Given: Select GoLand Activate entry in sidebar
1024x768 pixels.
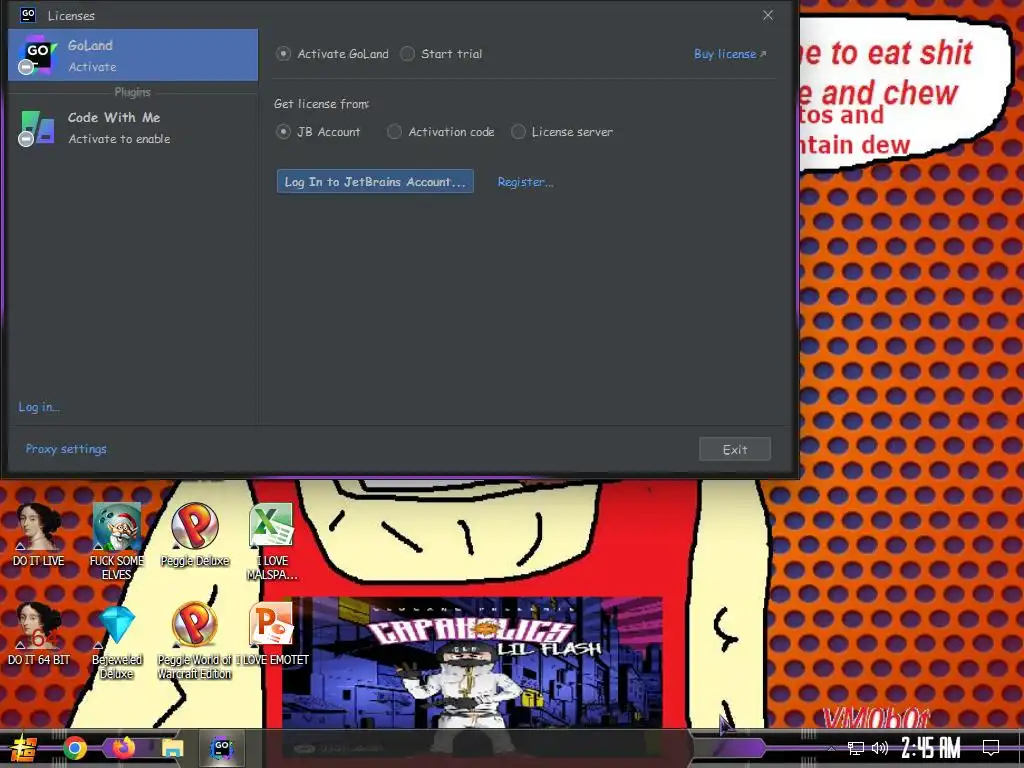Looking at the screenshot, I should click(x=133, y=55).
